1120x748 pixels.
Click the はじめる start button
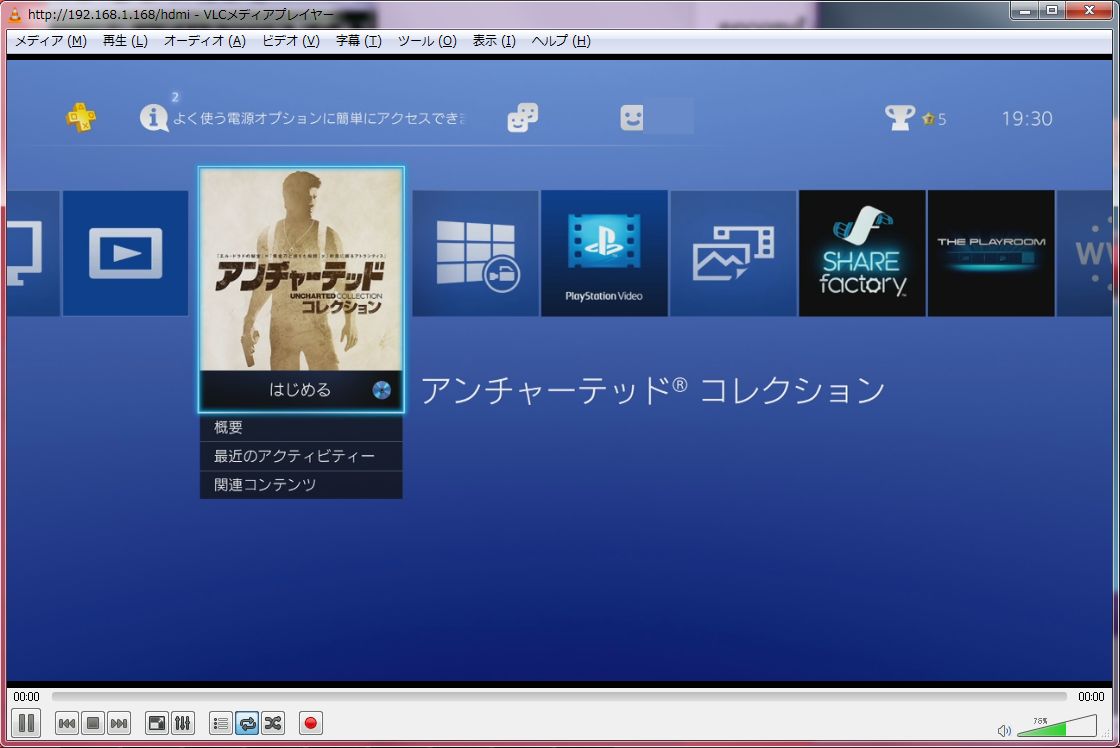pos(301,390)
